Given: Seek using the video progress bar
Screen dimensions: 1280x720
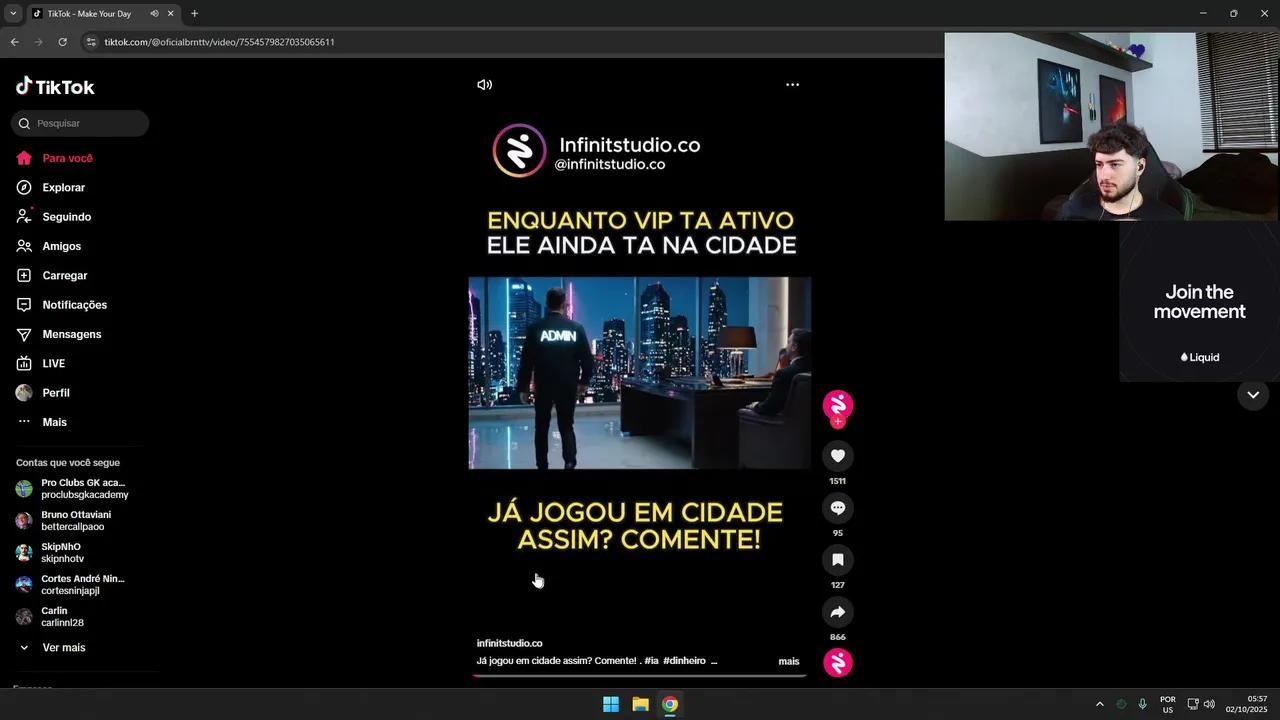Looking at the screenshot, I should [x=639, y=676].
